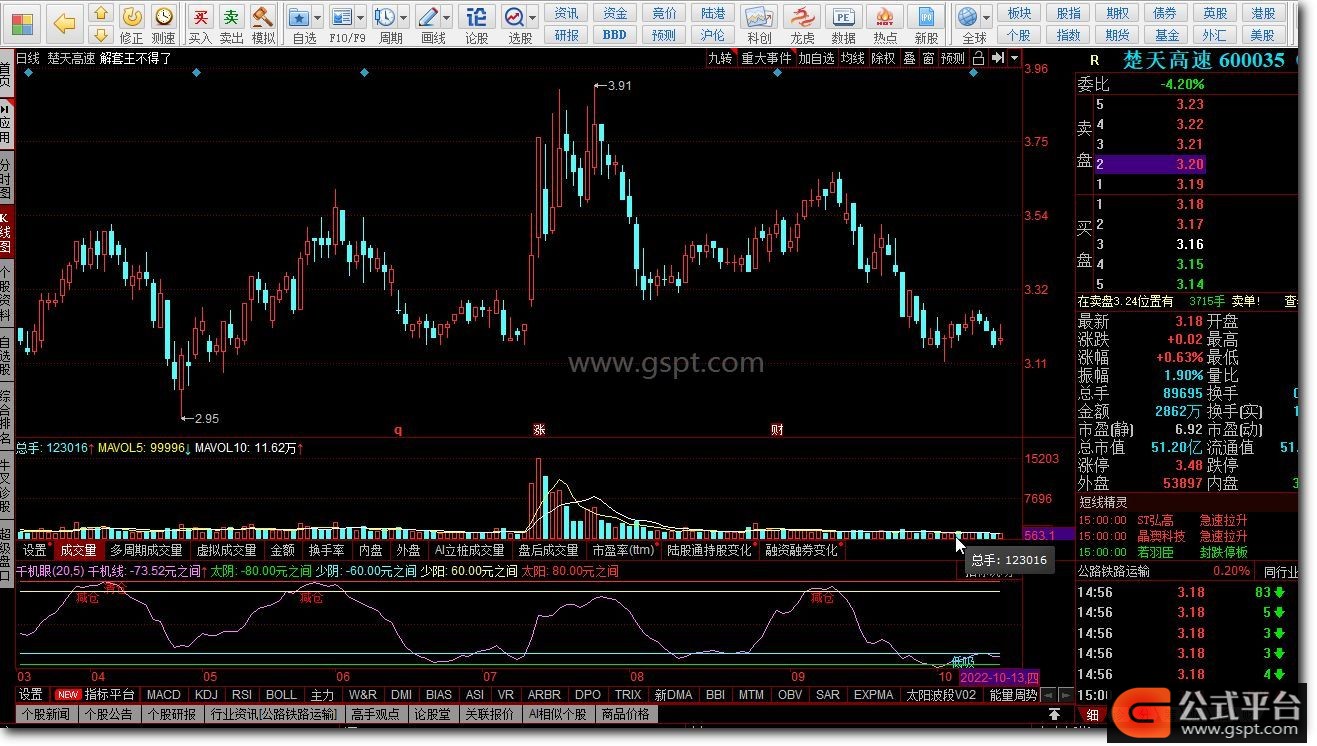The width and height of the screenshot is (1317, 746).
Task: Click the 资讯 news button
Action: click(x=566, y=13)
